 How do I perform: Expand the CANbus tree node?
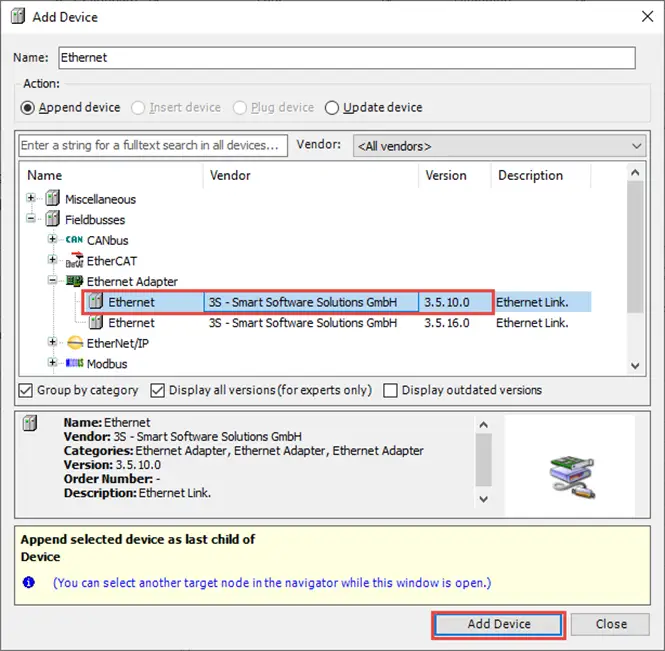[x=52, y=239]
